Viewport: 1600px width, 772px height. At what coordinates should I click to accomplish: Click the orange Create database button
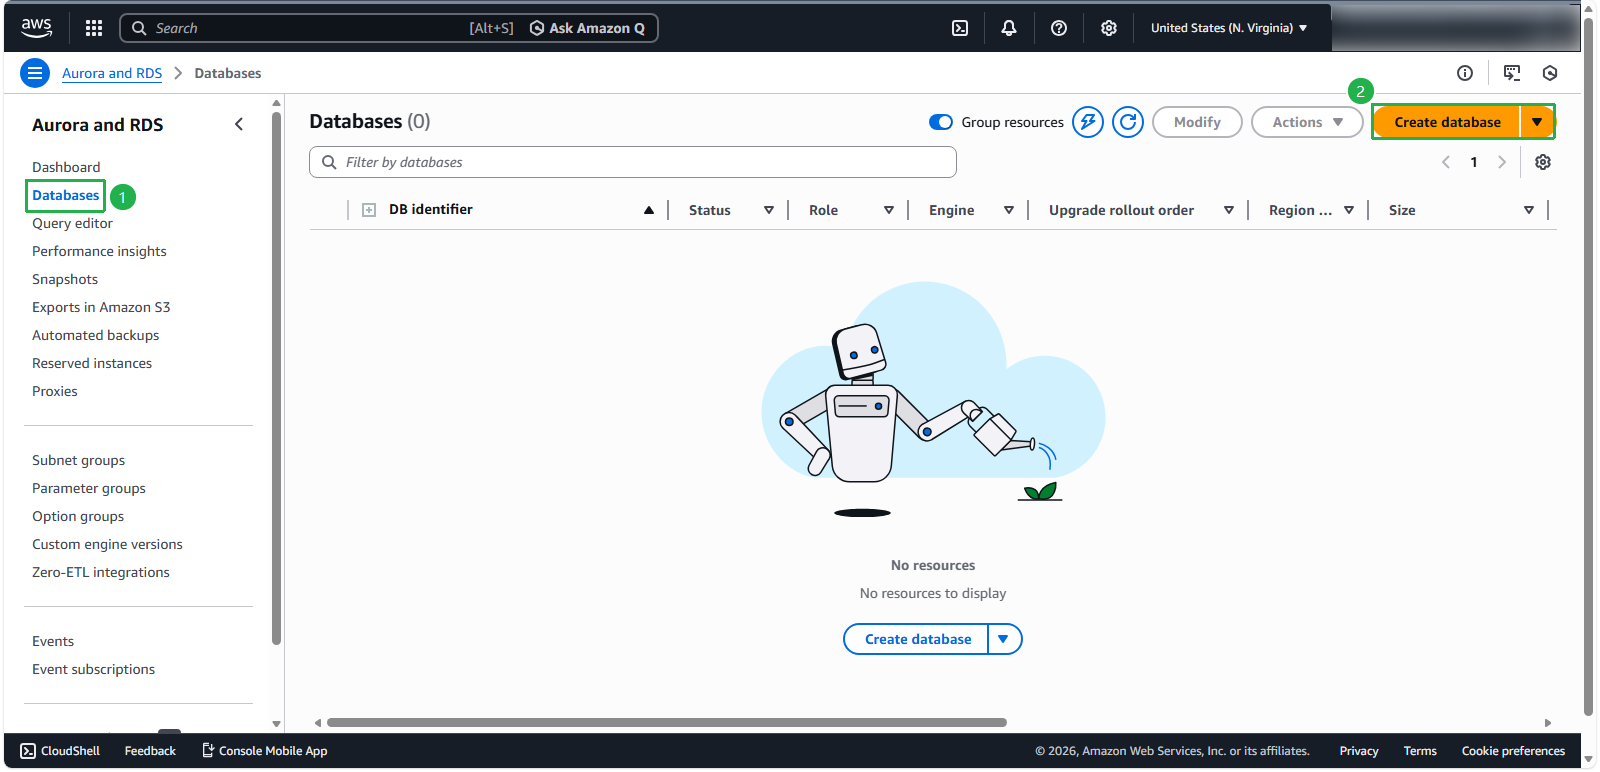[1447, 122]
